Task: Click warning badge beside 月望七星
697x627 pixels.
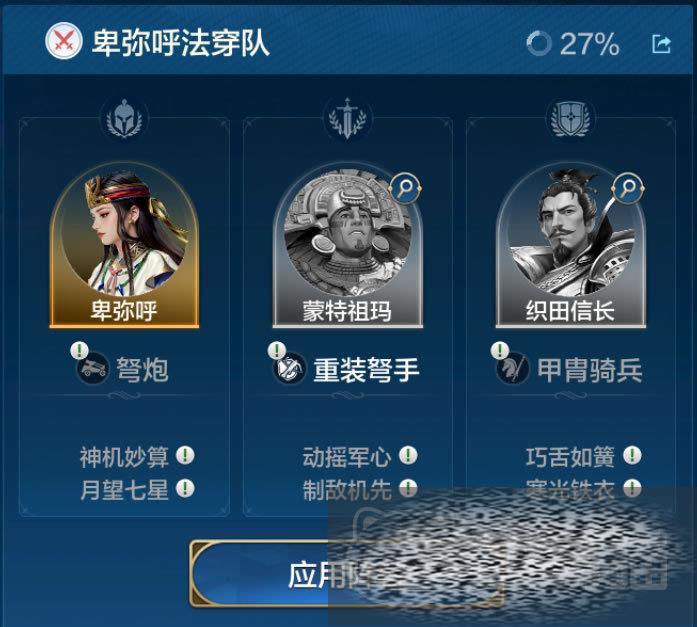Action: 185,488
